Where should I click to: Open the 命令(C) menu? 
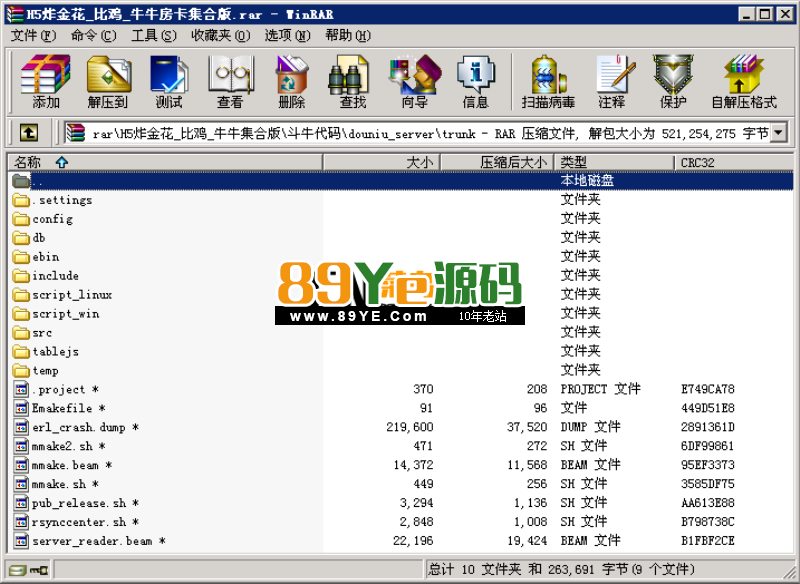pos(93,35)
